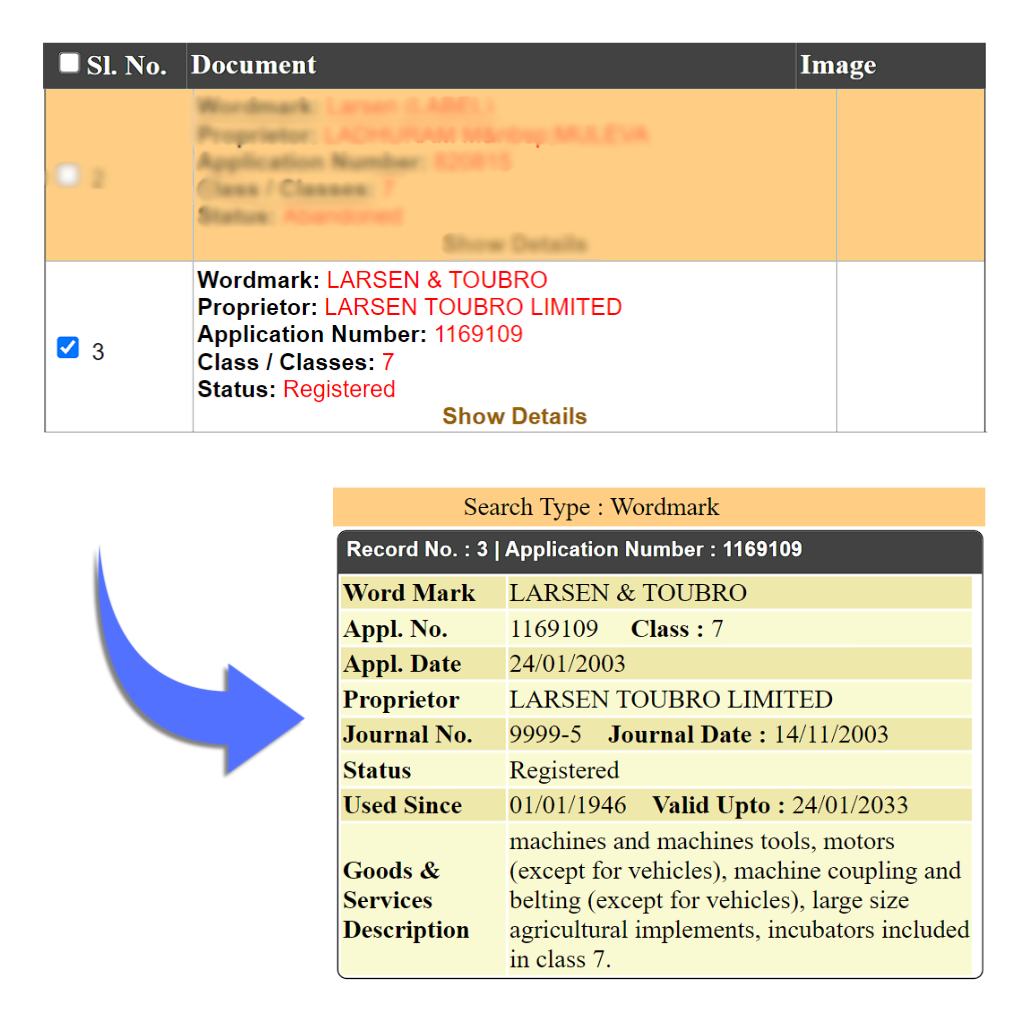
Task: Uncheck the checkbox for row 3
Action: 68,348
